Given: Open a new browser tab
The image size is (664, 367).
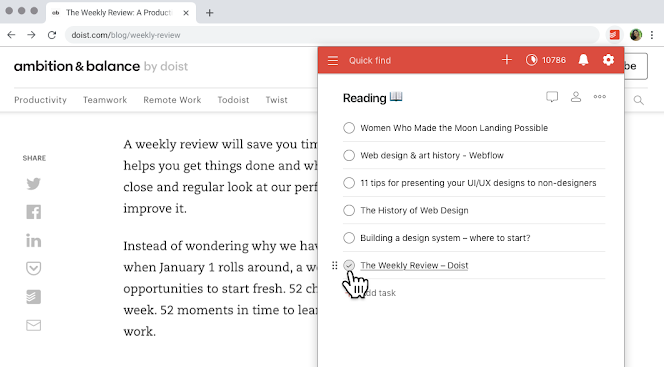Looking at the screenshot, I should point(209,13).
